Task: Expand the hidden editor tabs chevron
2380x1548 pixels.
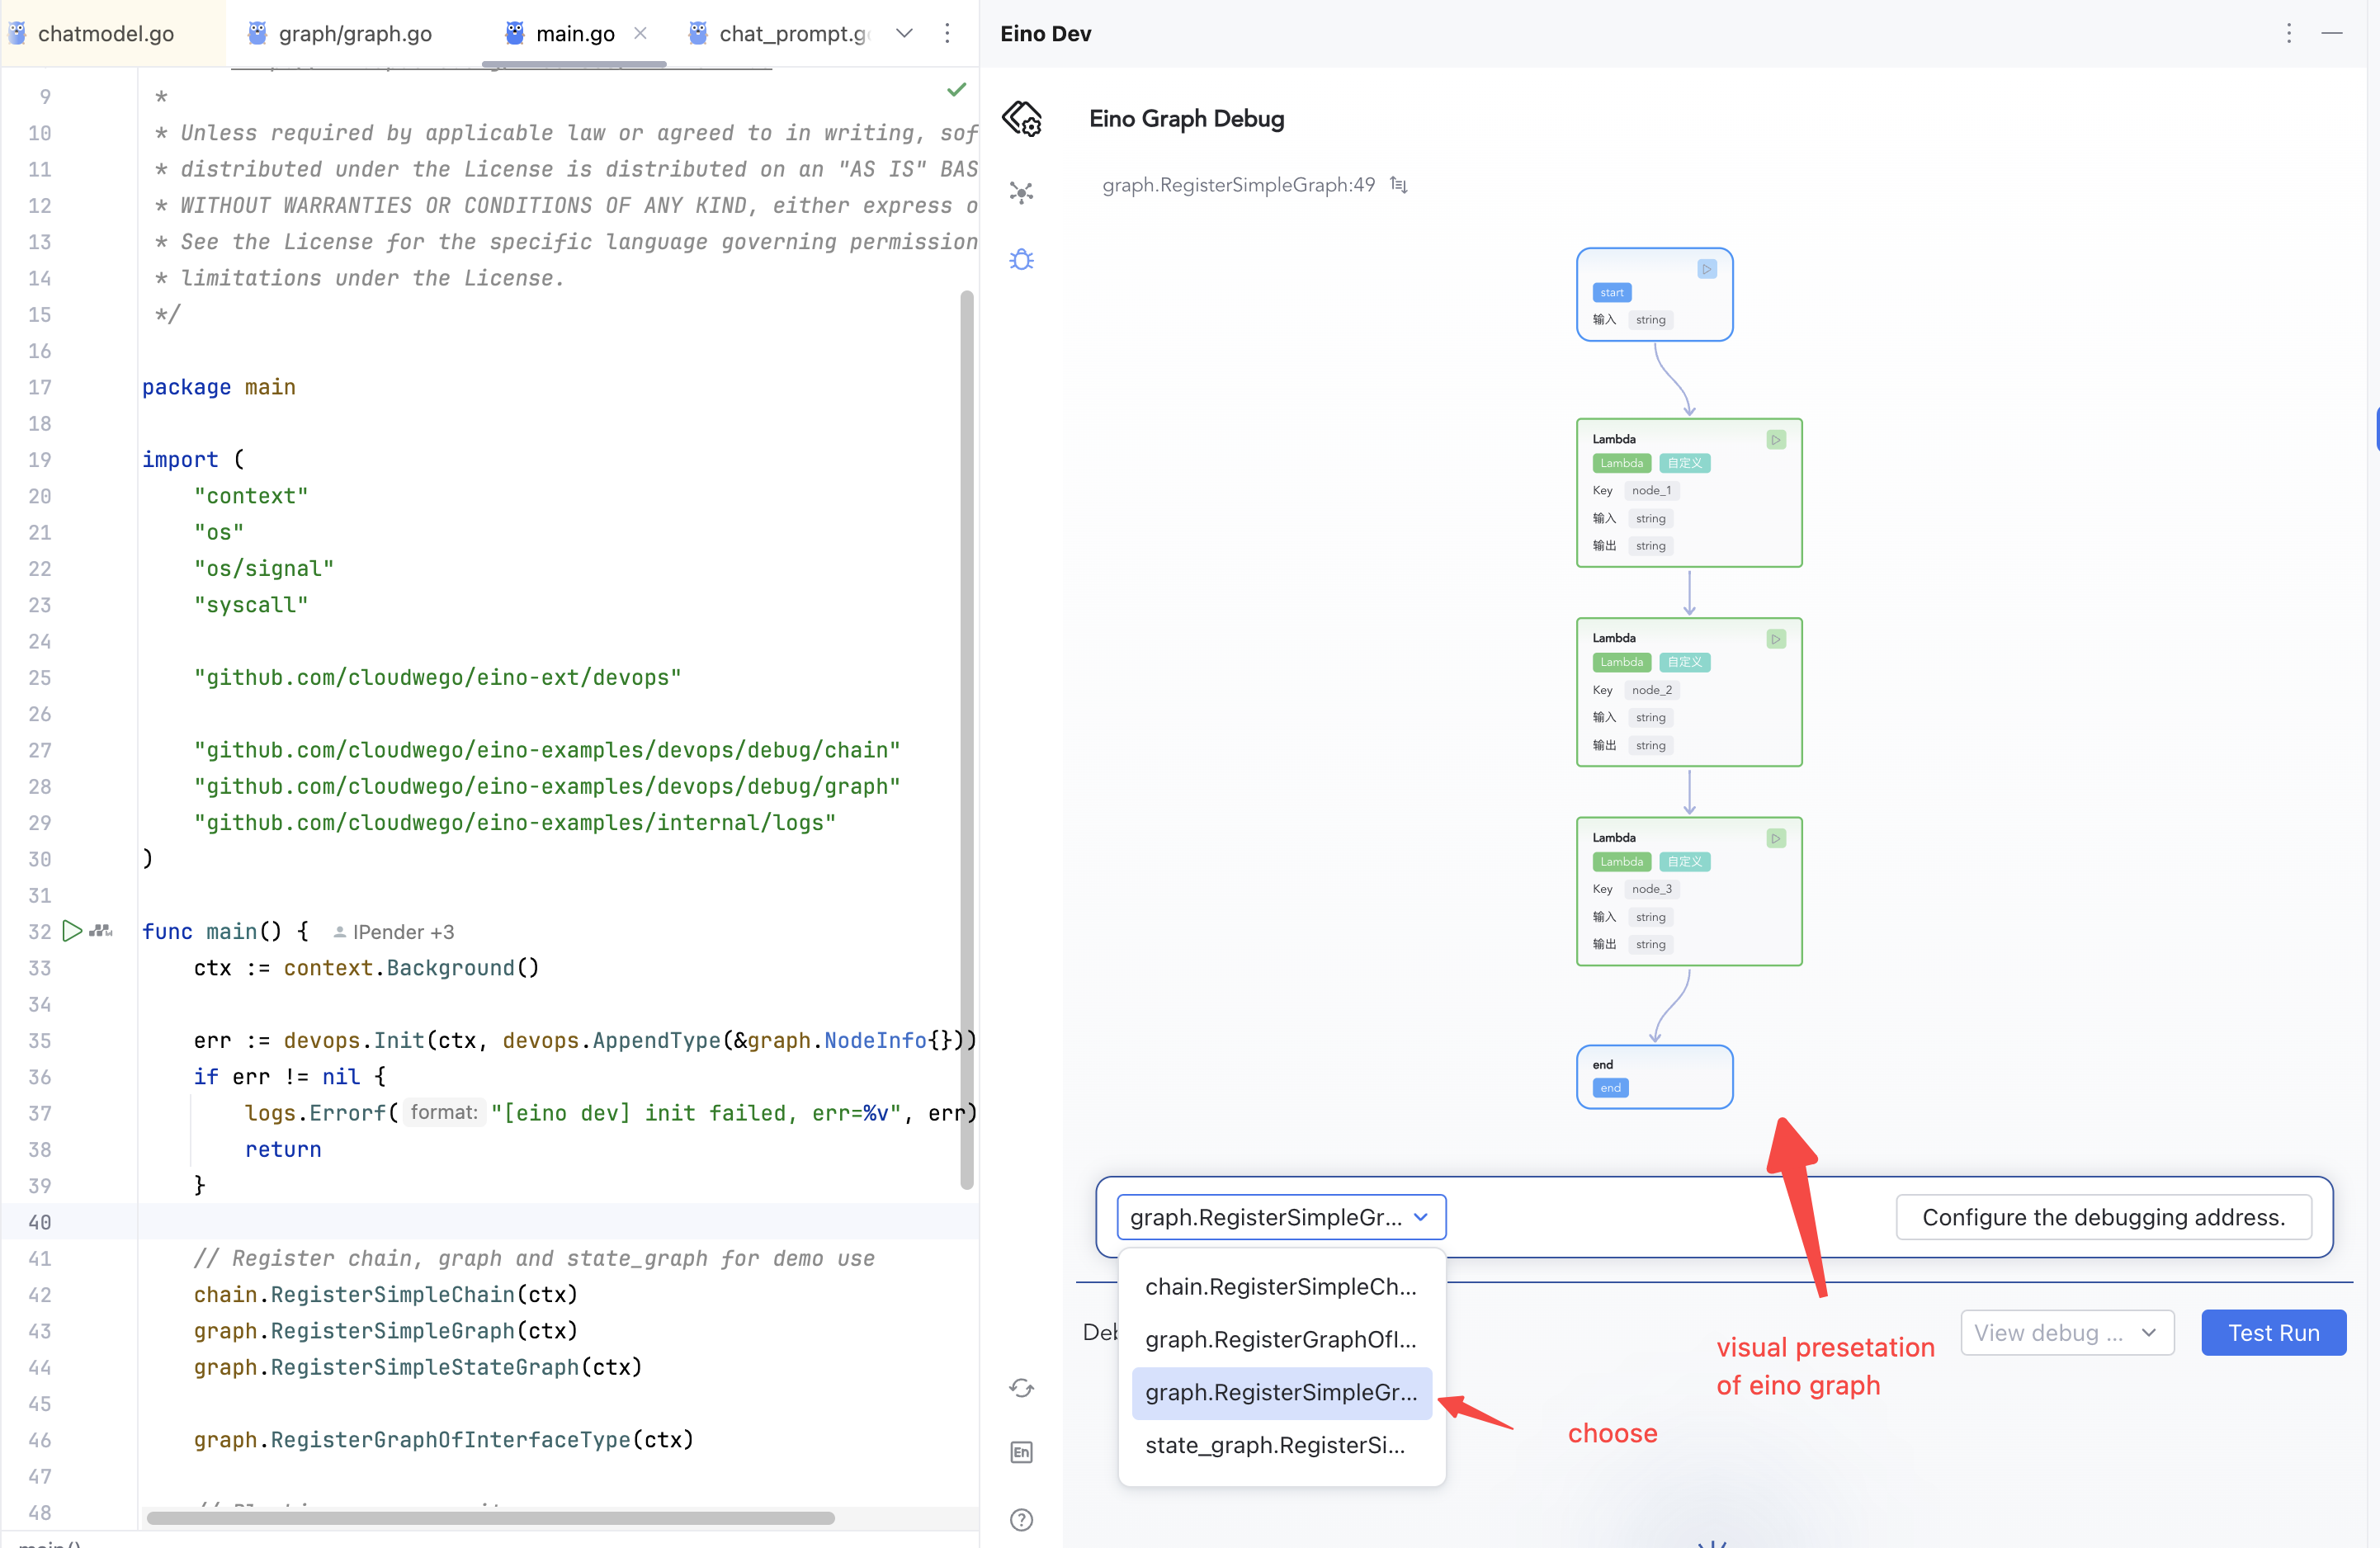Action: pyautogui.click(x=904, y=33)
